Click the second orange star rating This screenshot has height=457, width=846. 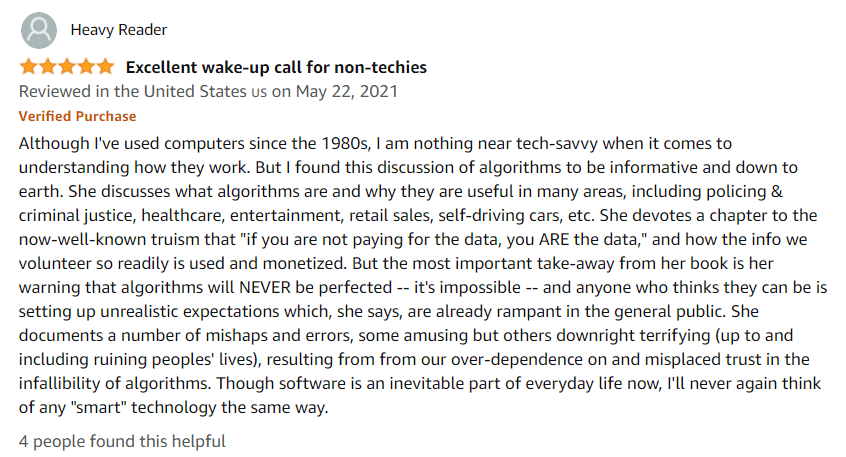(47, 67)
